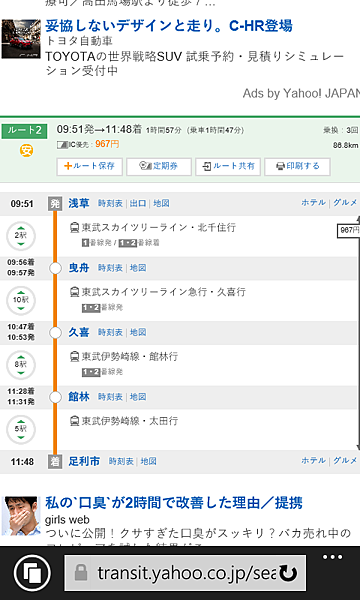The height and width of the screenshot is (600, 360).
Task: Focus the transit.yahoo.co.jp address field
Action: point(185,573)
